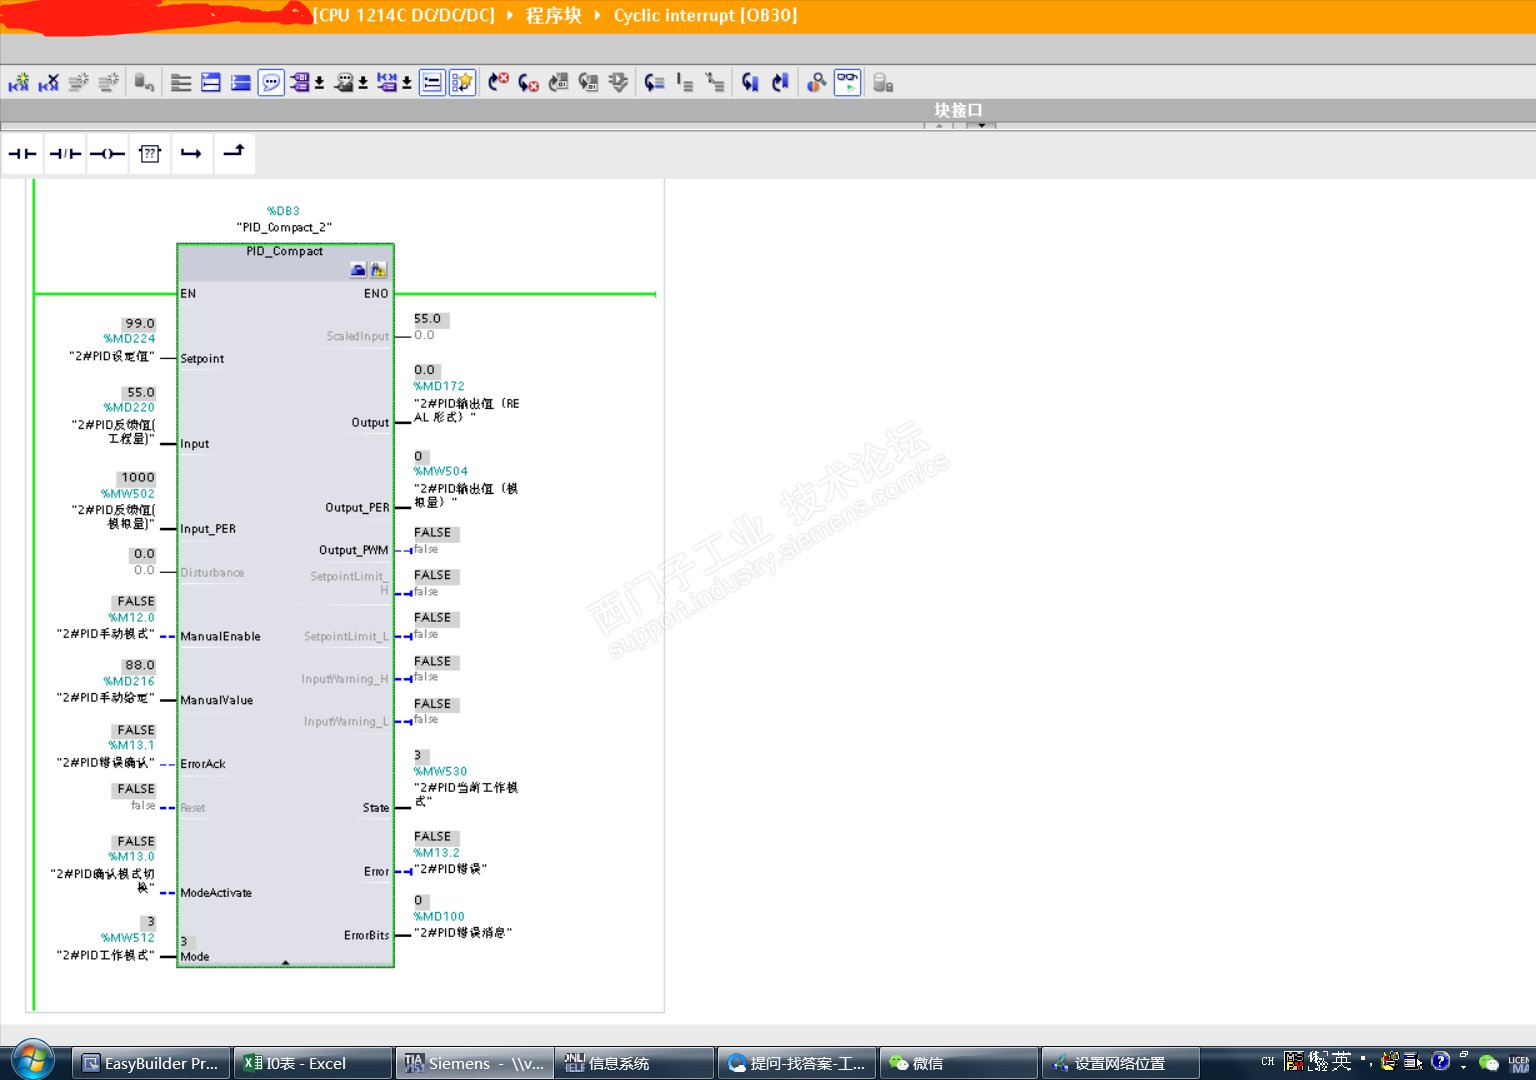
Task: Click the tag information speech-bubble icon
Action: [344, 83]
